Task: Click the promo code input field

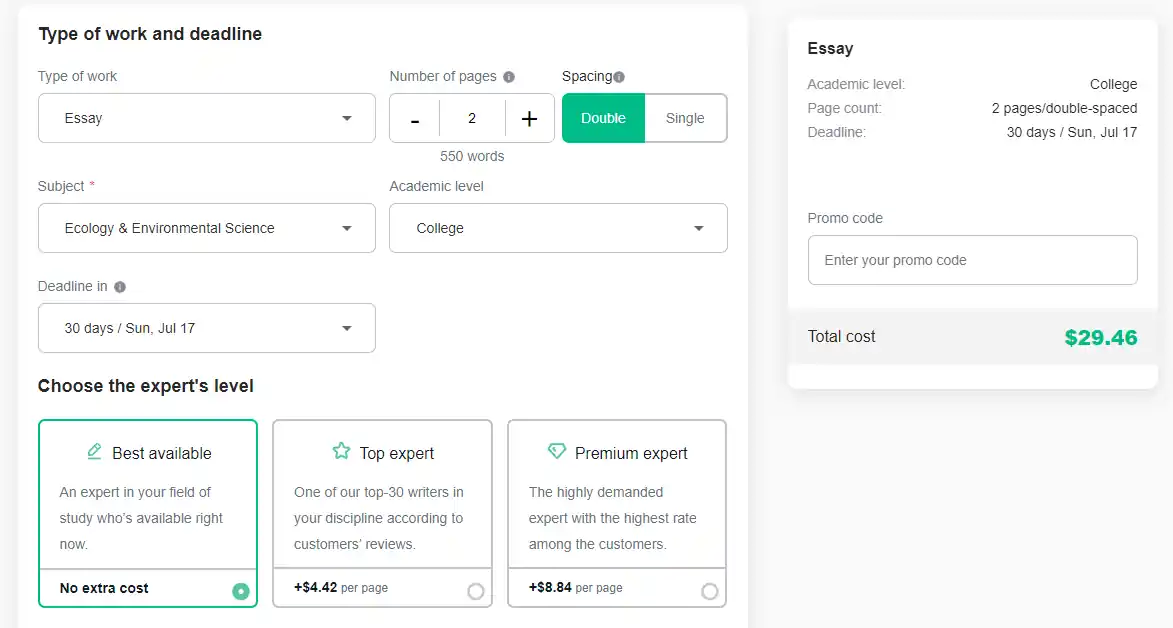Action: [x=973, y=260]
